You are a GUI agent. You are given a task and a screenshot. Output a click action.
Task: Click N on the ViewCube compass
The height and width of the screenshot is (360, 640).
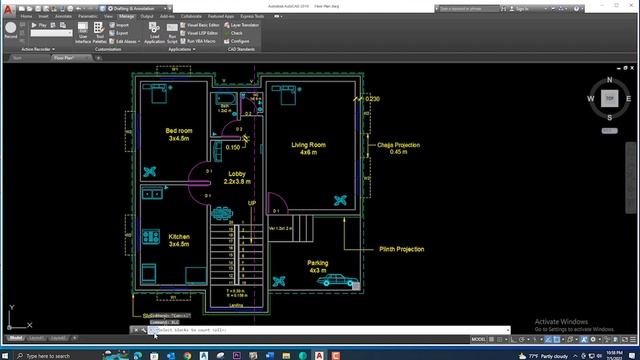point(609,80)
